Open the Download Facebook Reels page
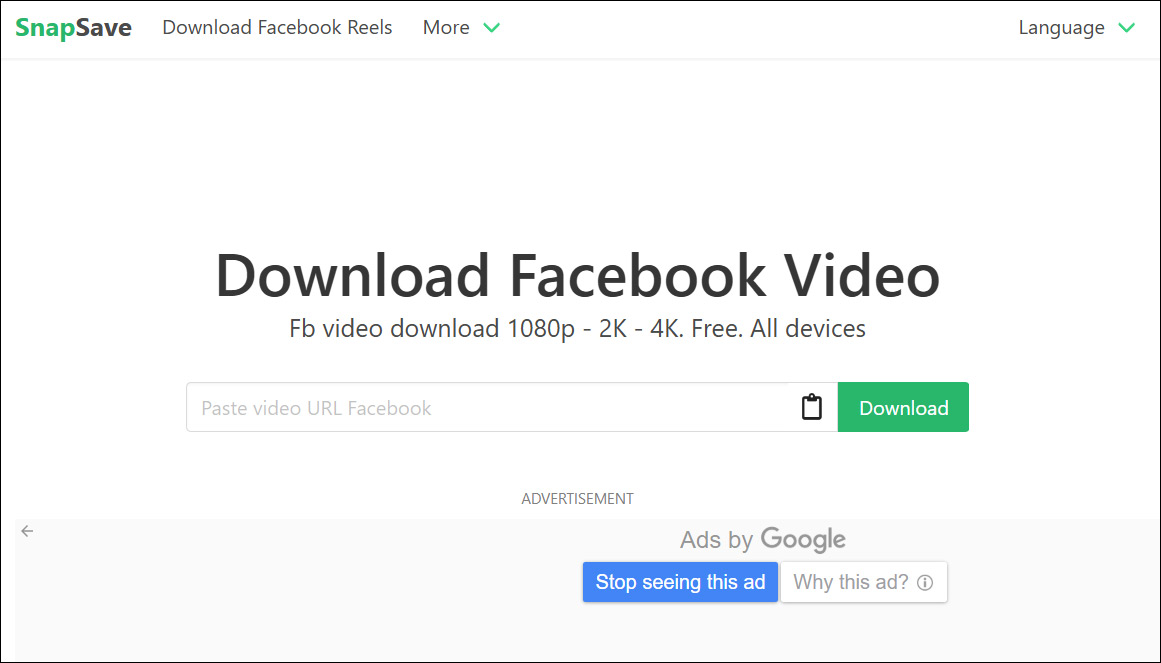This screenshot has height=663, width=1161. click(x=277, y=27)
